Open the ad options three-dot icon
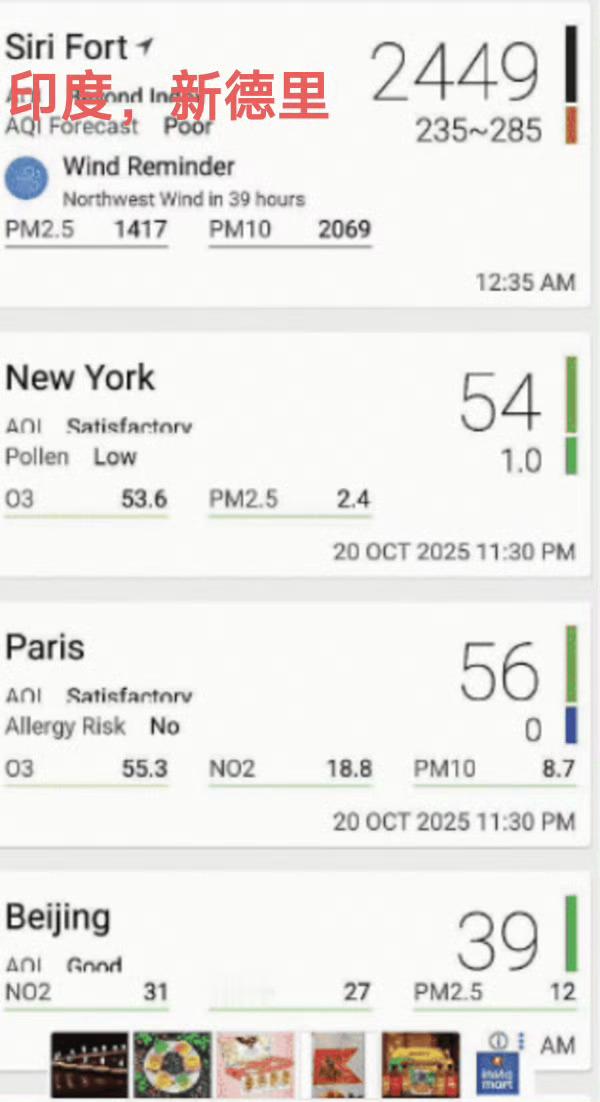600x1102 pixels. click(520, 1041)
